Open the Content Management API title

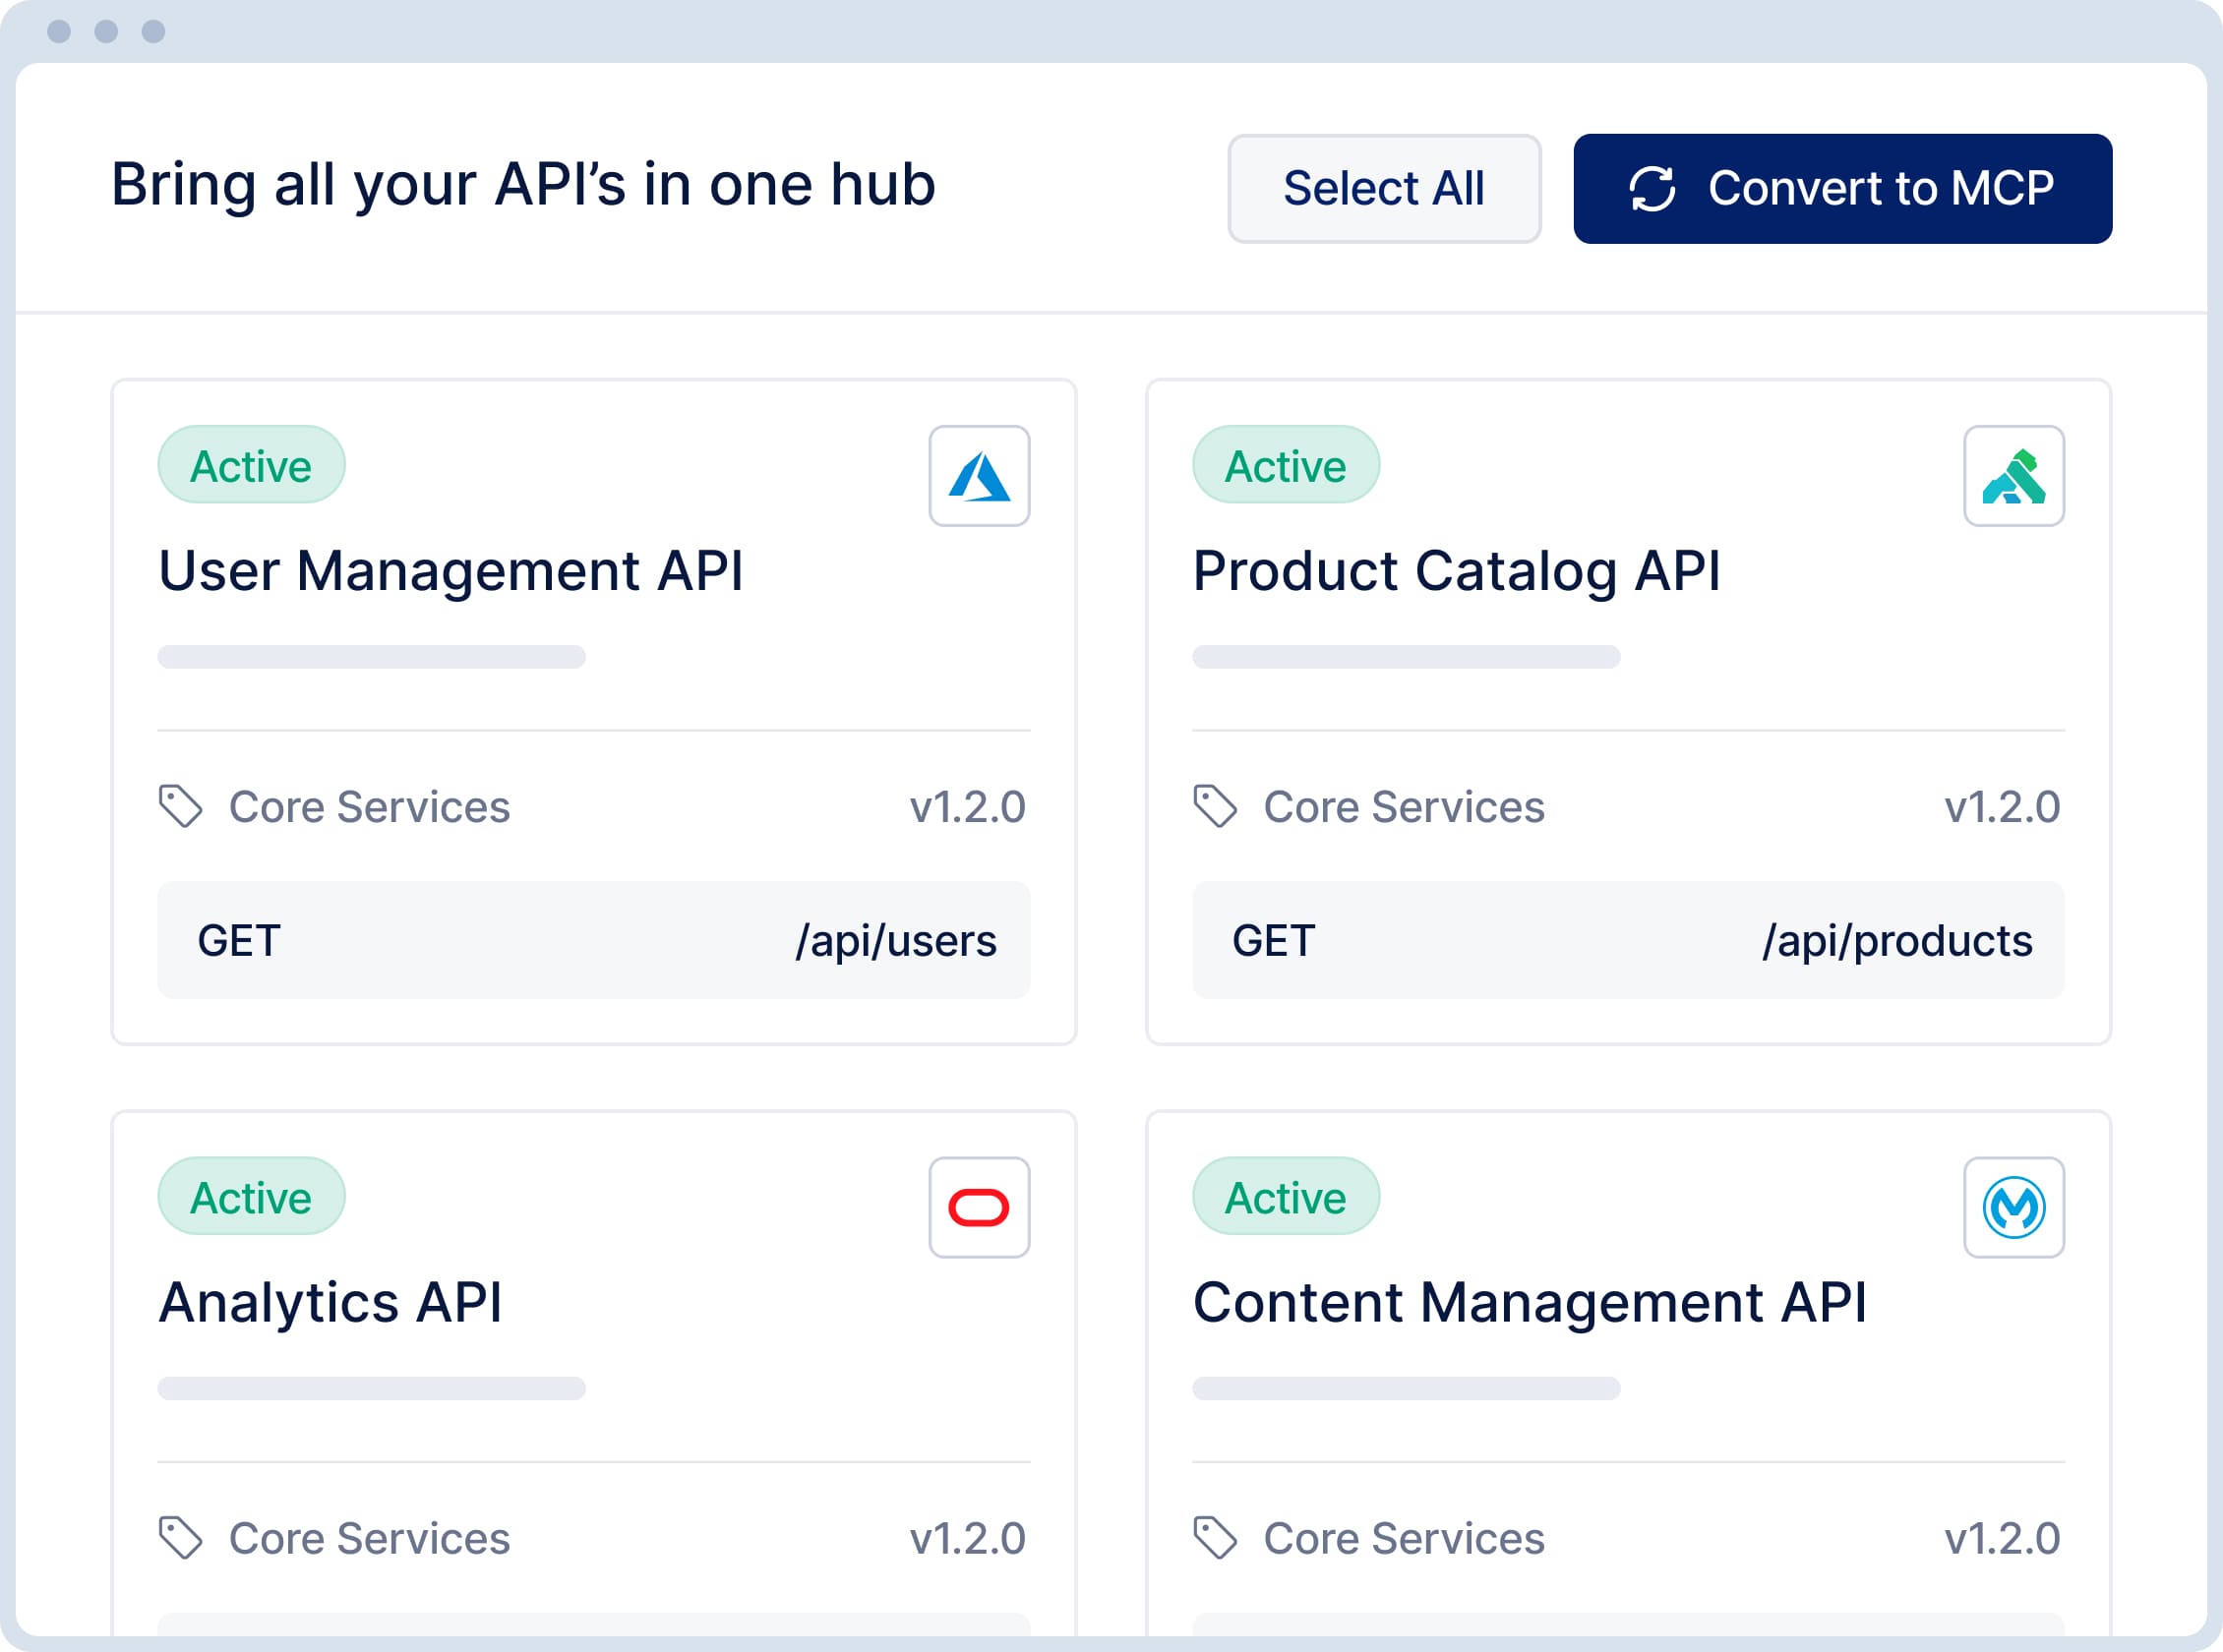tap(1529, 1302)
